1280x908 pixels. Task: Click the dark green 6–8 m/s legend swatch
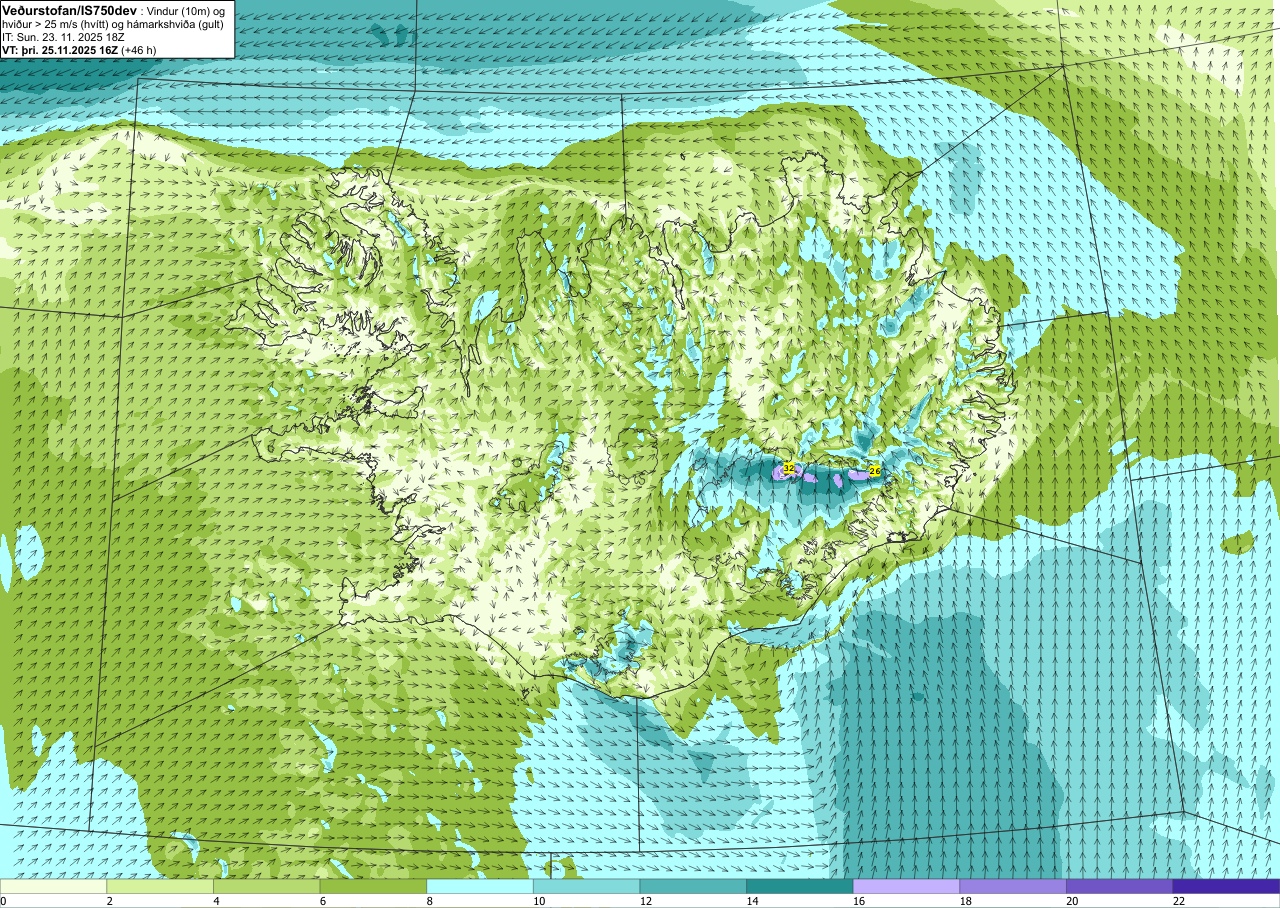(x=373, y=886)
